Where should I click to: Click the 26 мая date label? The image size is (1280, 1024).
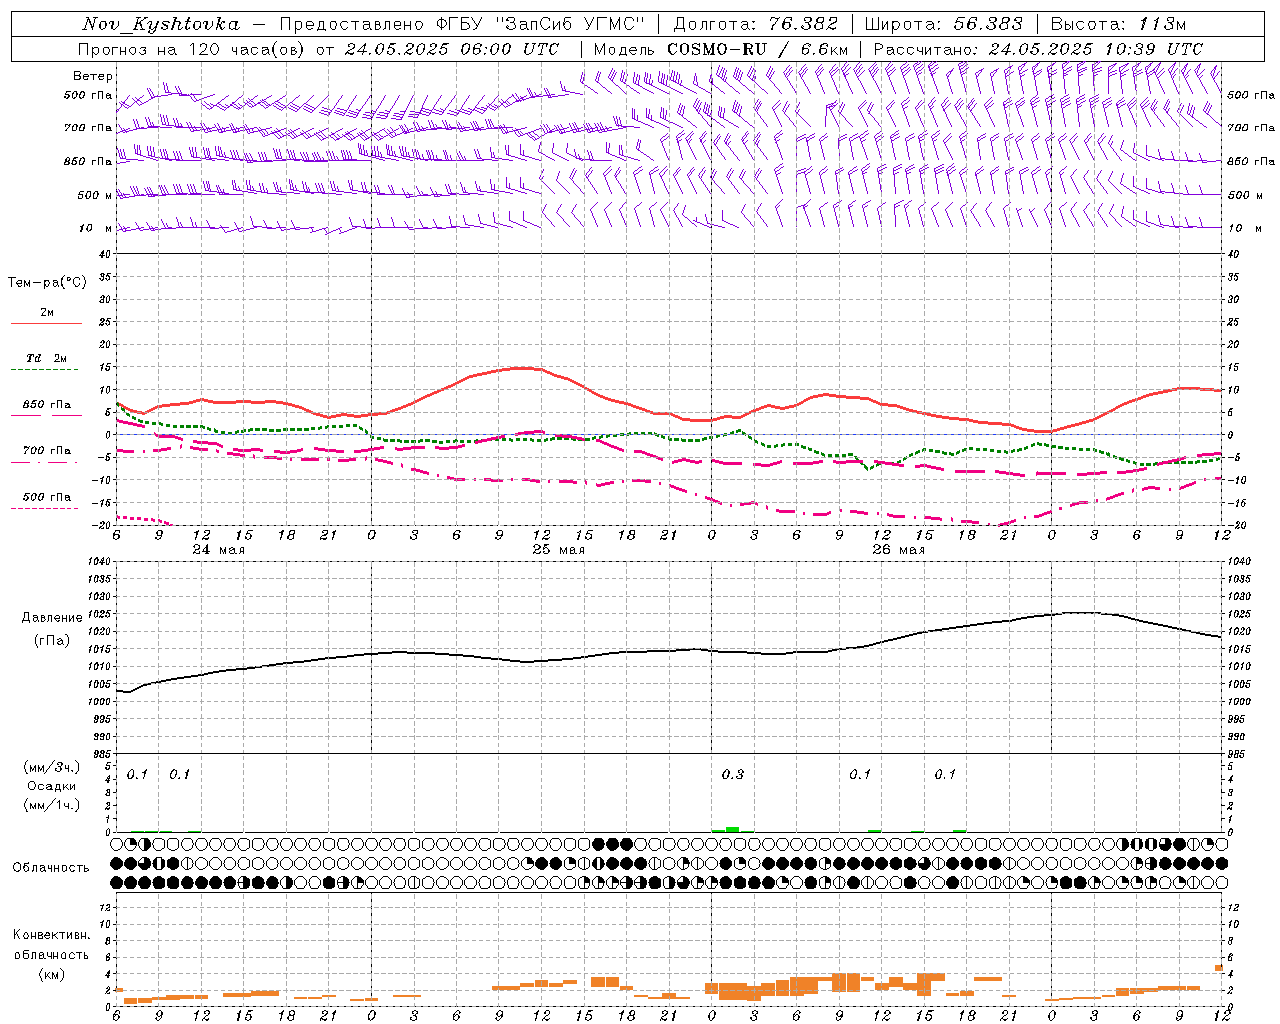pyautogui.click(x=899, y=550)
